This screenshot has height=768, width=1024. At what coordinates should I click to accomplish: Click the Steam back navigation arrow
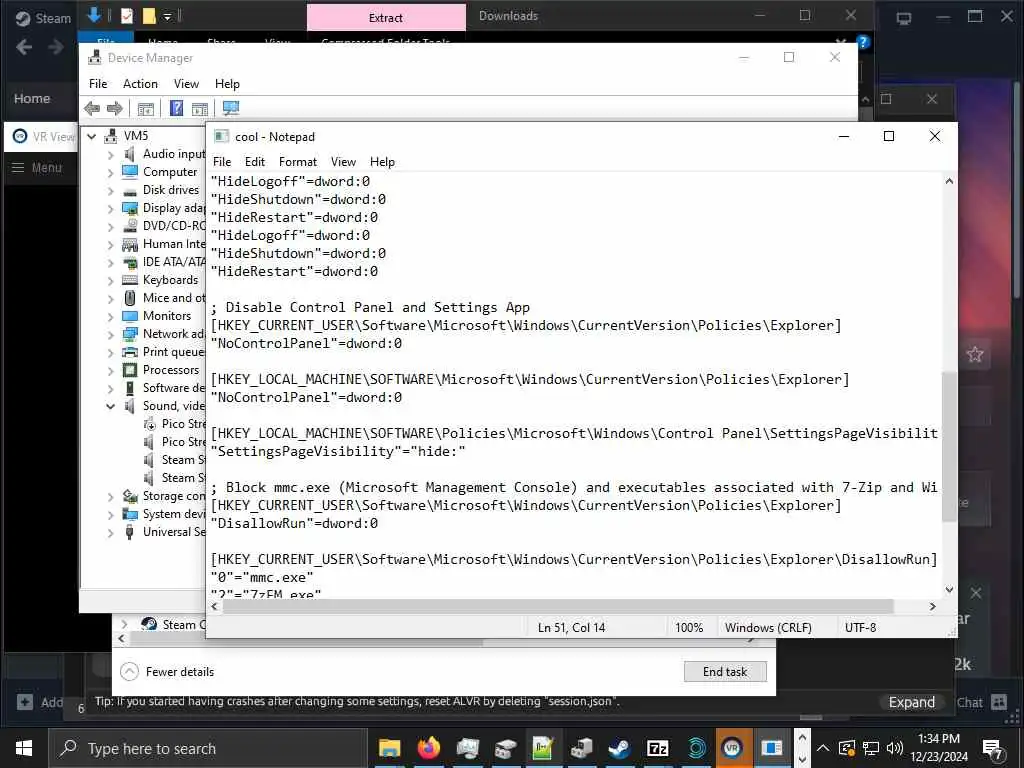coord(24,47)
